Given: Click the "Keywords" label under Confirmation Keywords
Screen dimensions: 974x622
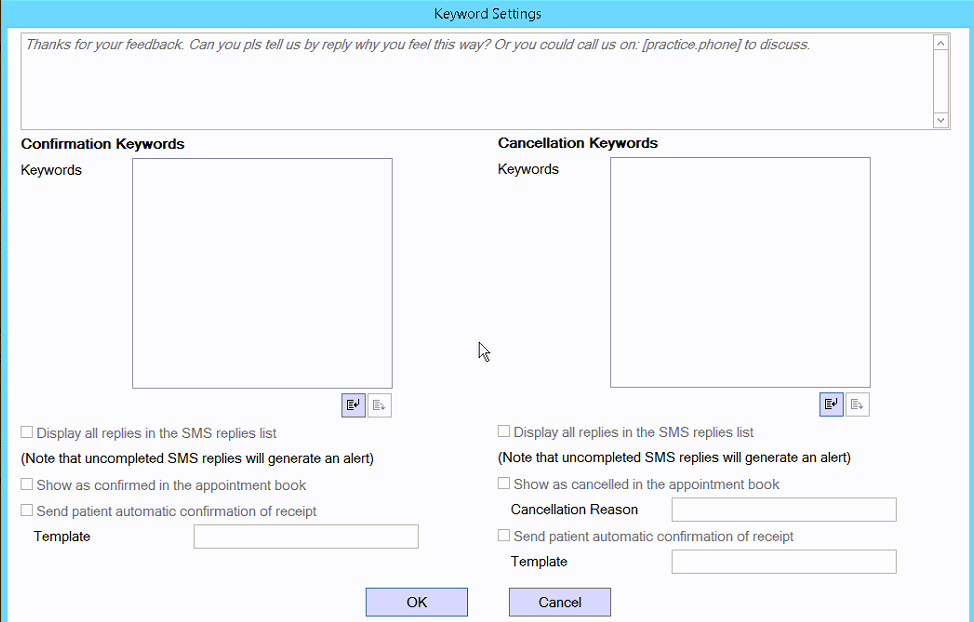Looking at the screenshot, I should pos(51,170).
